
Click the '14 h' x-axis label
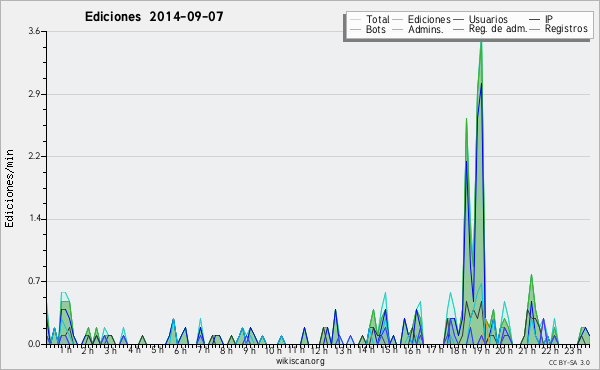(366, 350)
